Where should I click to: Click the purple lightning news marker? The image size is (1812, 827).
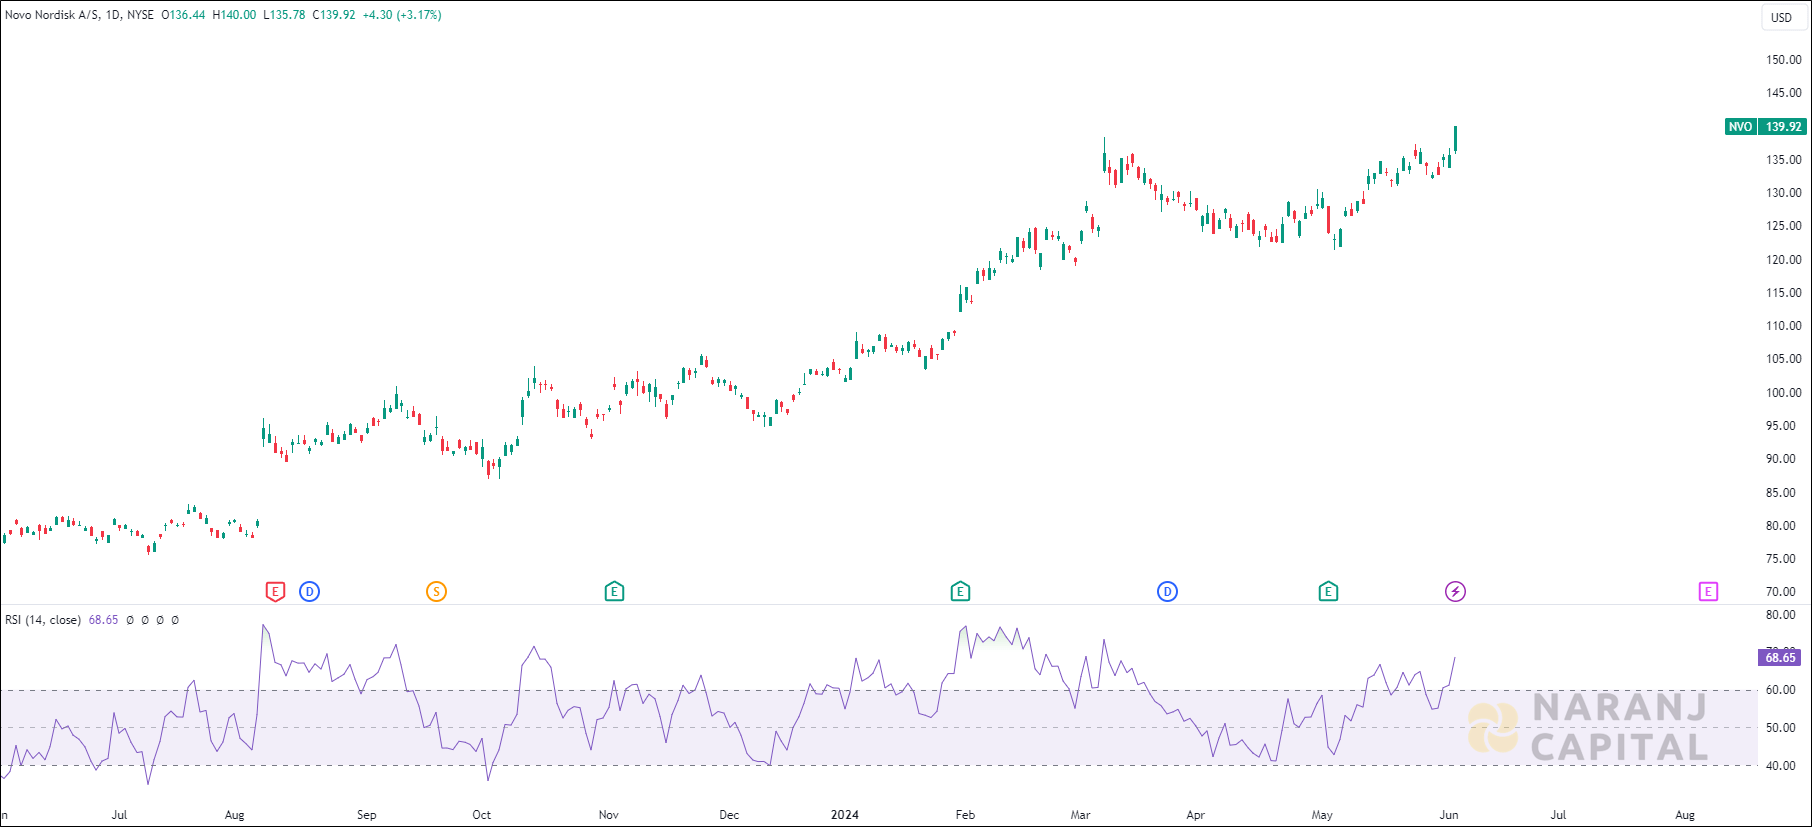[1455, 592]
